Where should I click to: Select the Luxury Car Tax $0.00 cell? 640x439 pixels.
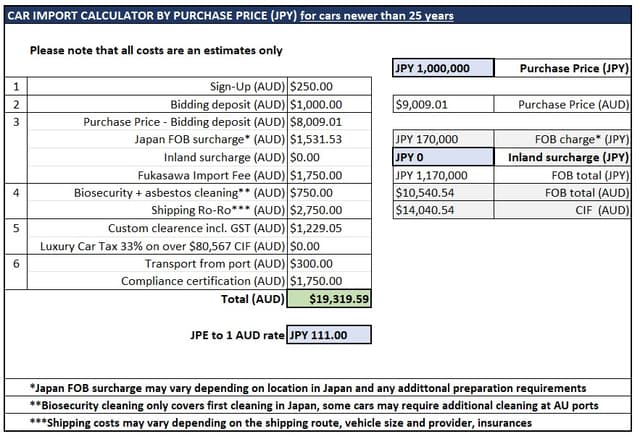[x=329, y=246]
